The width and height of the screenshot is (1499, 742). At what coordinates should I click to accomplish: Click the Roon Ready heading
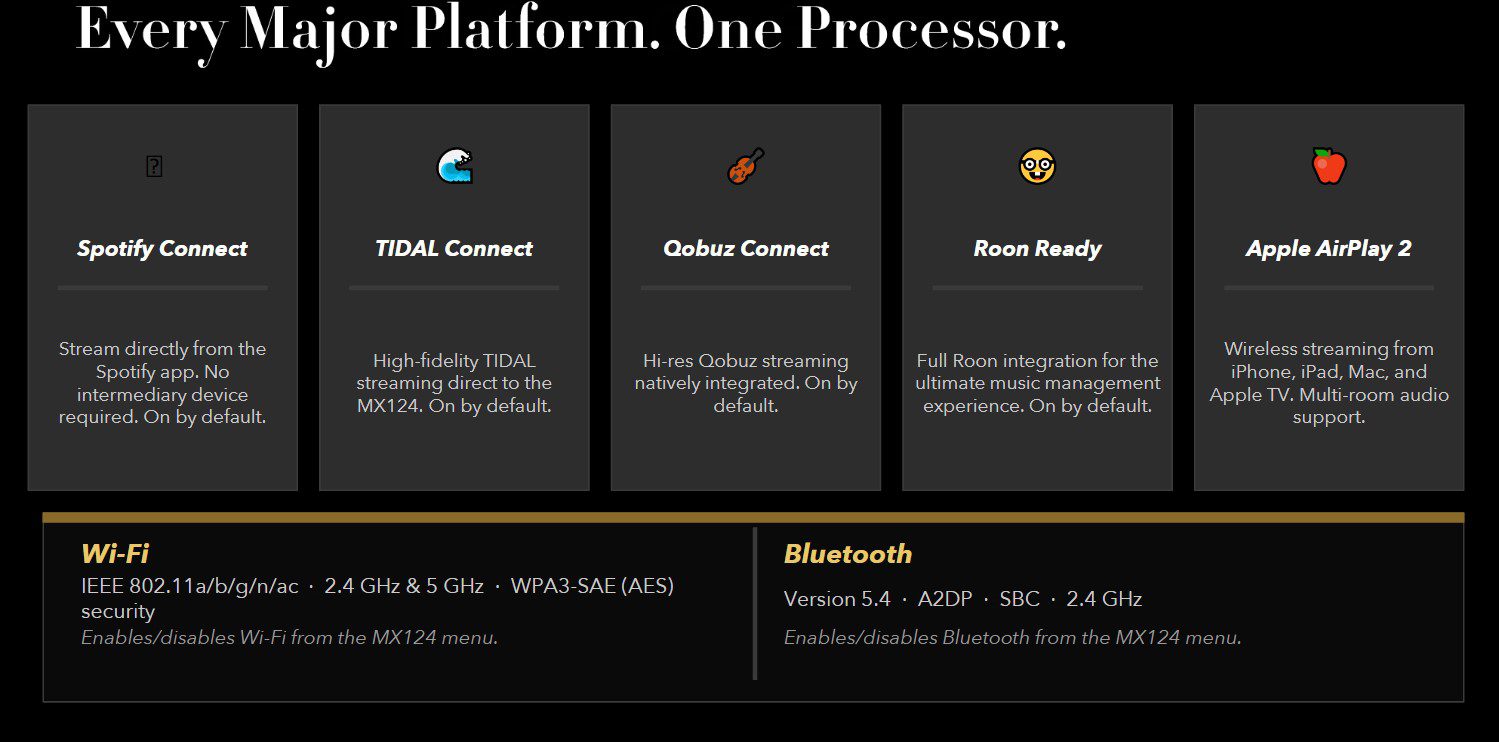[1037, 249]
